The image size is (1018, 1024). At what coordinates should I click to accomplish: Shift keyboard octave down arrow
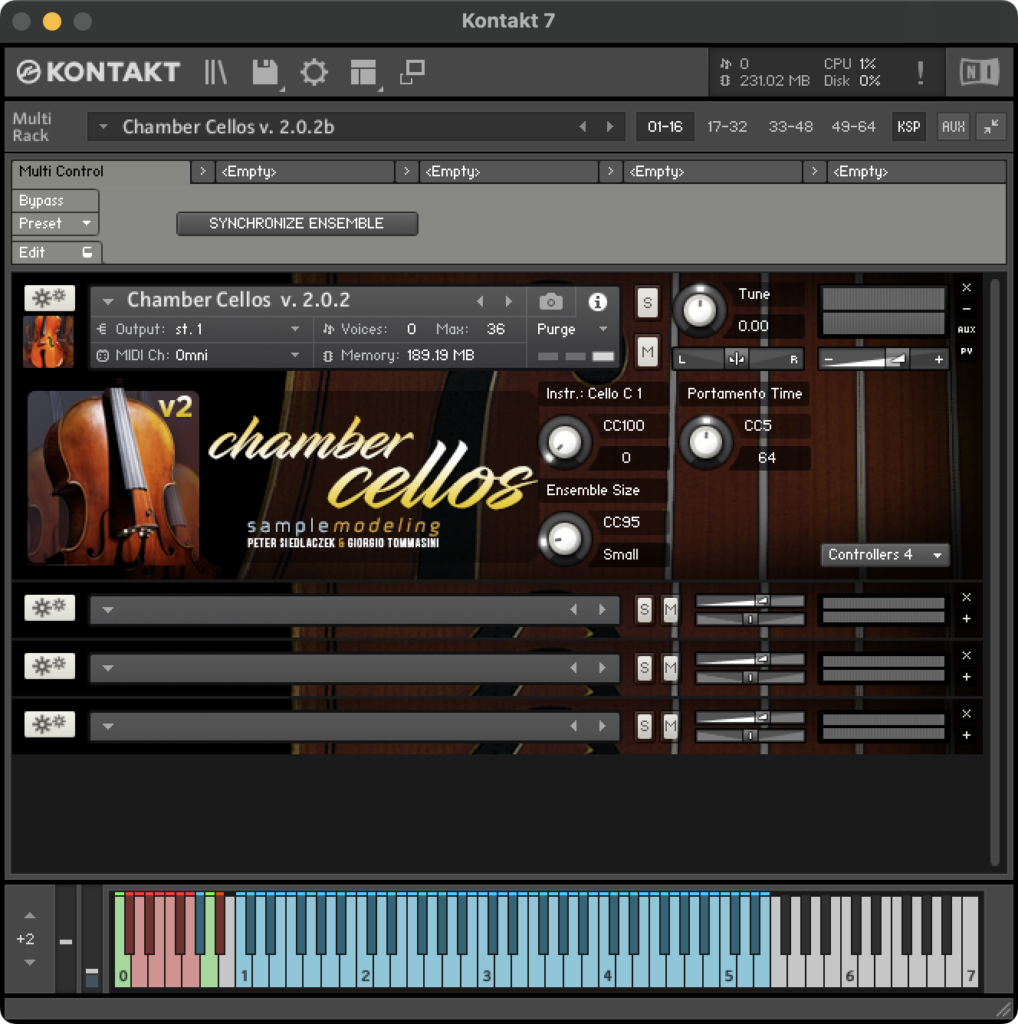(x=29, y=963)
